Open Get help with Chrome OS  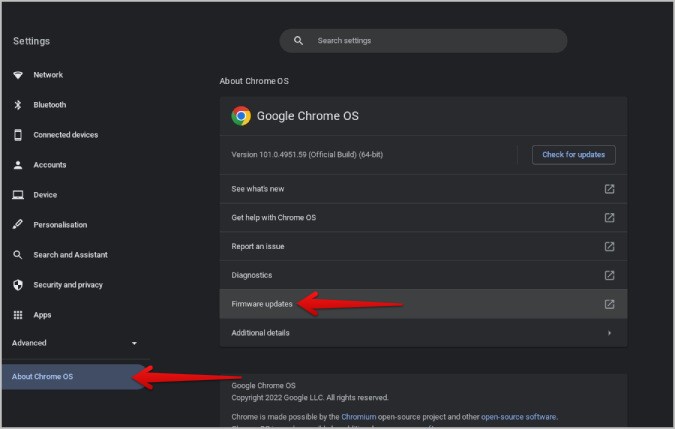423,218
